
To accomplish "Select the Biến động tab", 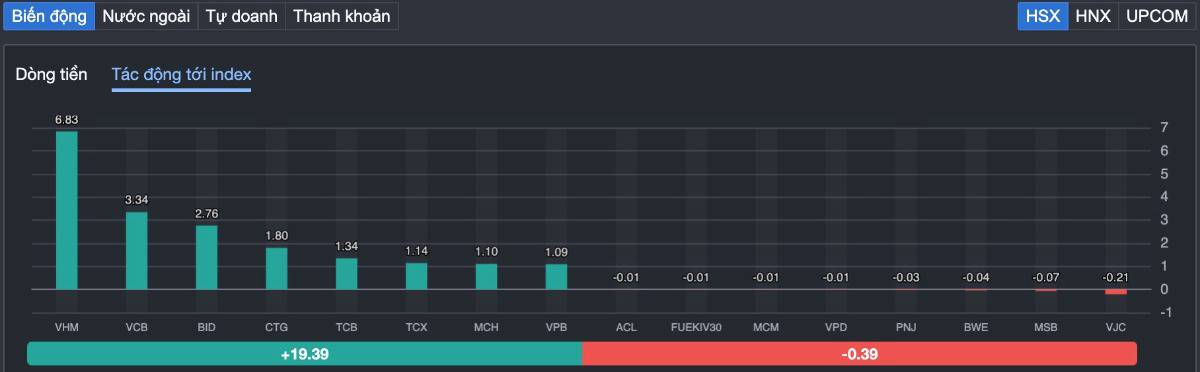I will click(50, 16).
